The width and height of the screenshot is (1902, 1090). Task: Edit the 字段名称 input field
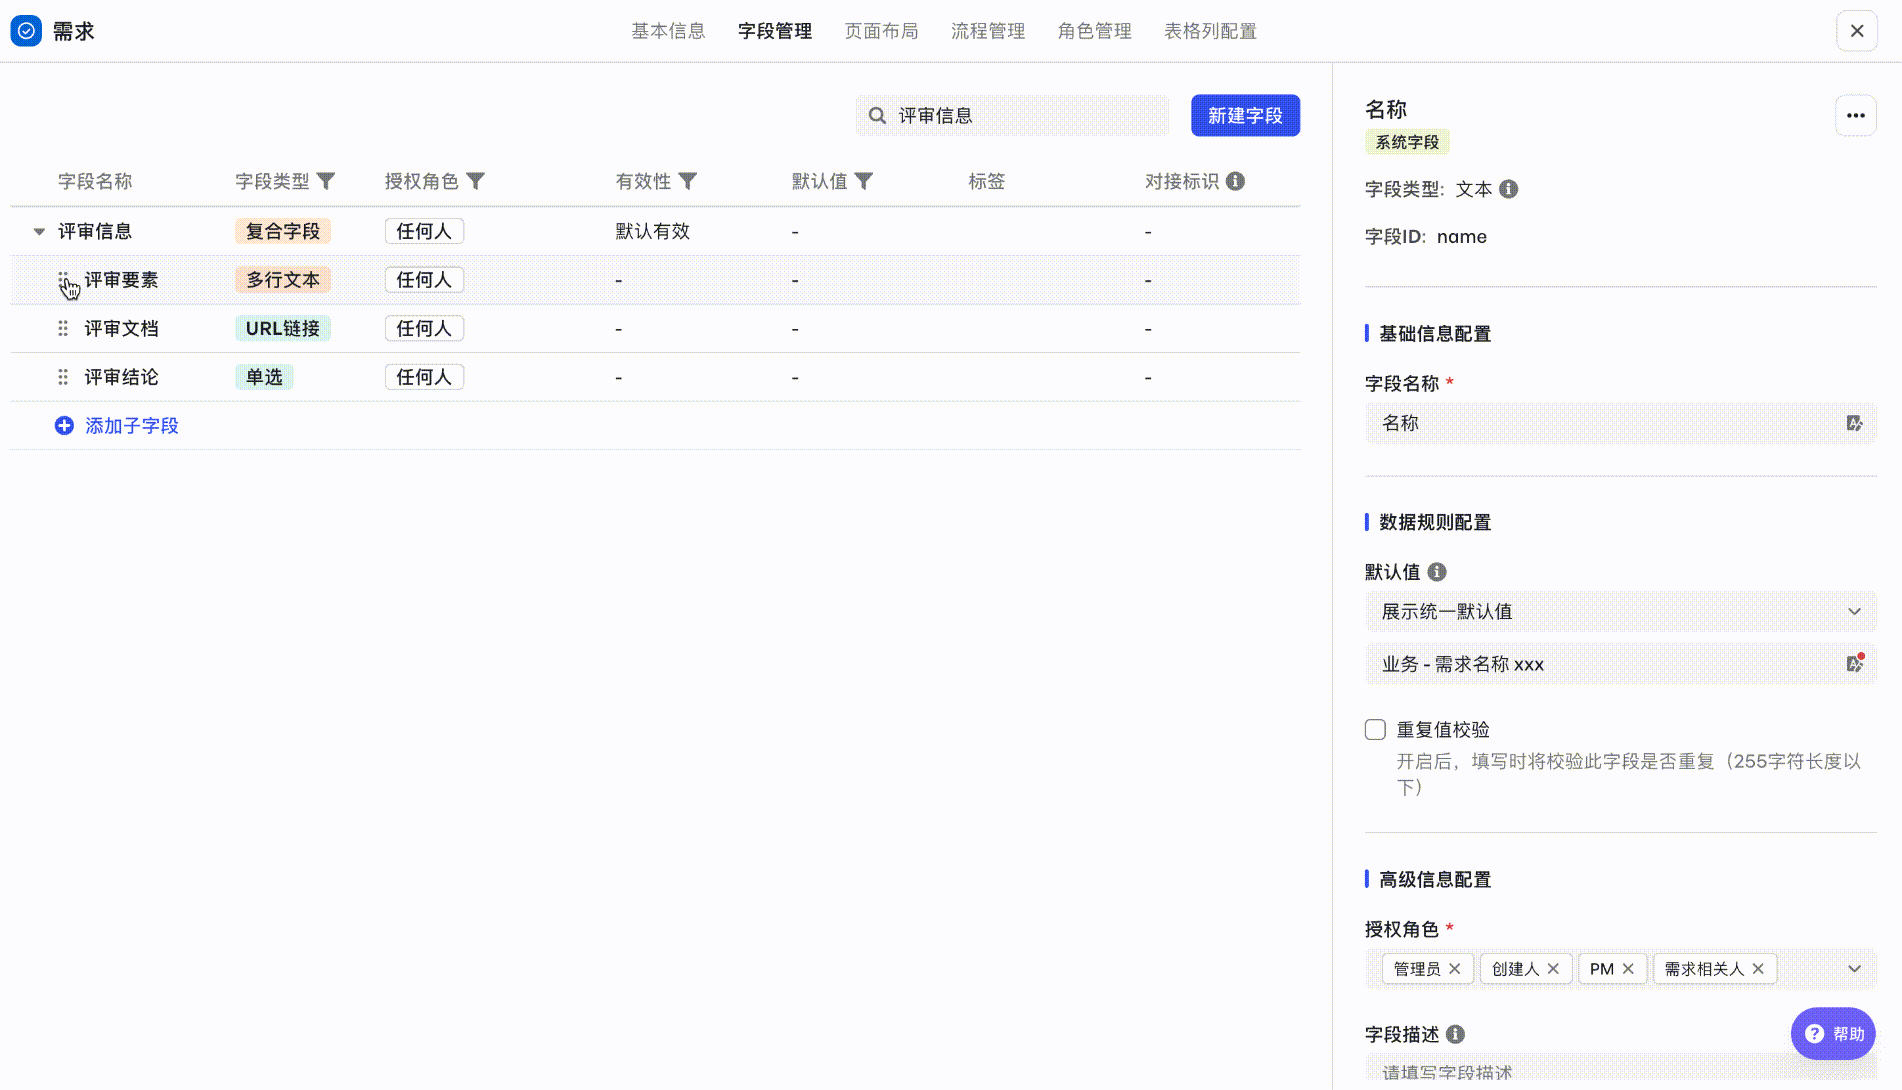click(x=1621, y=423)
